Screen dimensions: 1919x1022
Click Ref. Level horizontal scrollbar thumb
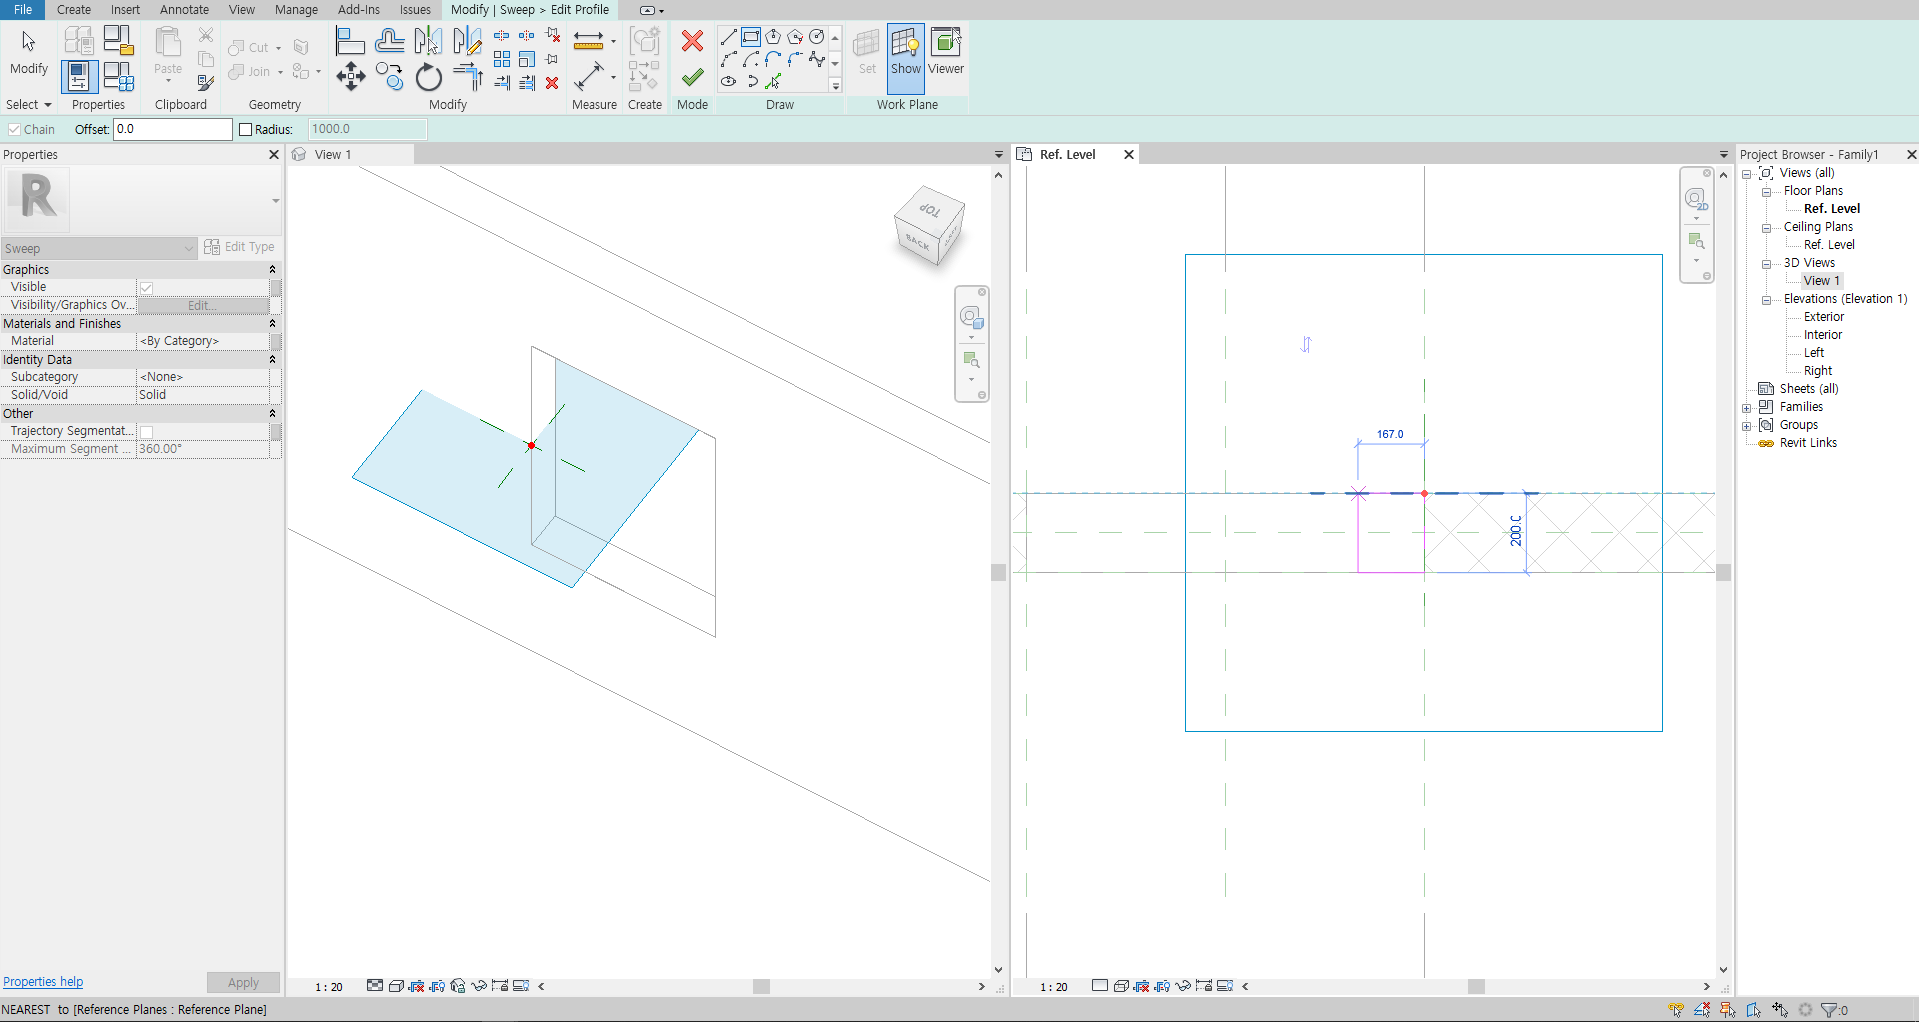coord(1476,987)
